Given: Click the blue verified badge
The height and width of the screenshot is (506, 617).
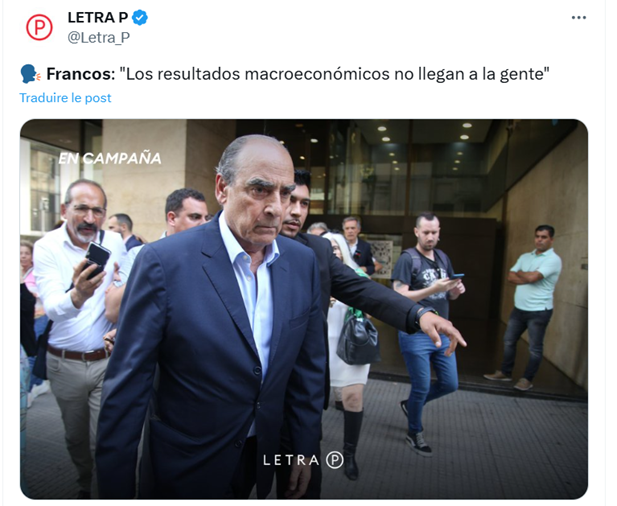Looking at the screenshot, I should coord(140,18).
